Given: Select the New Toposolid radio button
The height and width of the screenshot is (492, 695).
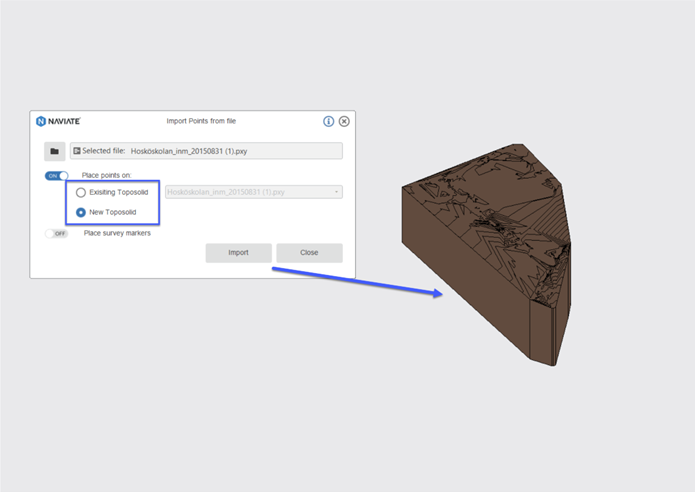Looking at the screenshot, I should [x=81, y=212].
